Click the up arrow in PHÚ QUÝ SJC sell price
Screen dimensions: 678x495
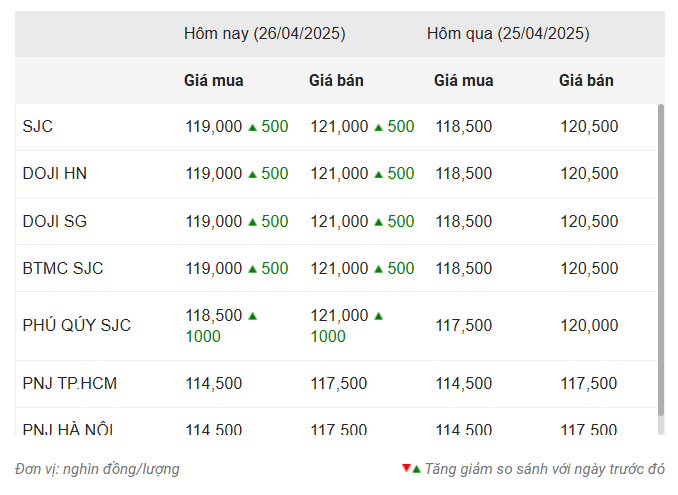[x=378, y=316]
